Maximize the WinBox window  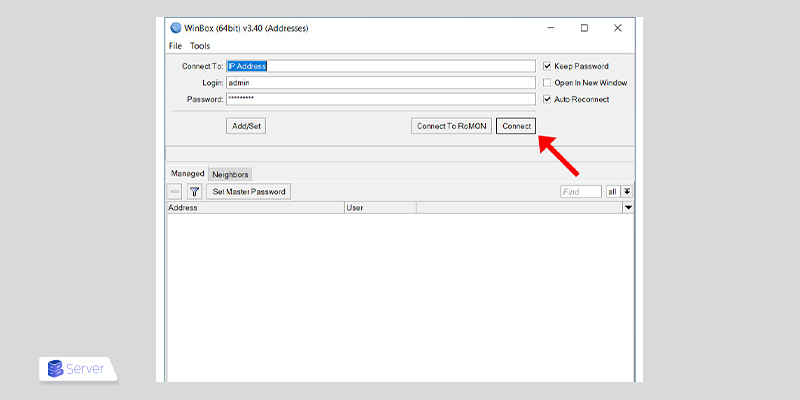(584, 28)
